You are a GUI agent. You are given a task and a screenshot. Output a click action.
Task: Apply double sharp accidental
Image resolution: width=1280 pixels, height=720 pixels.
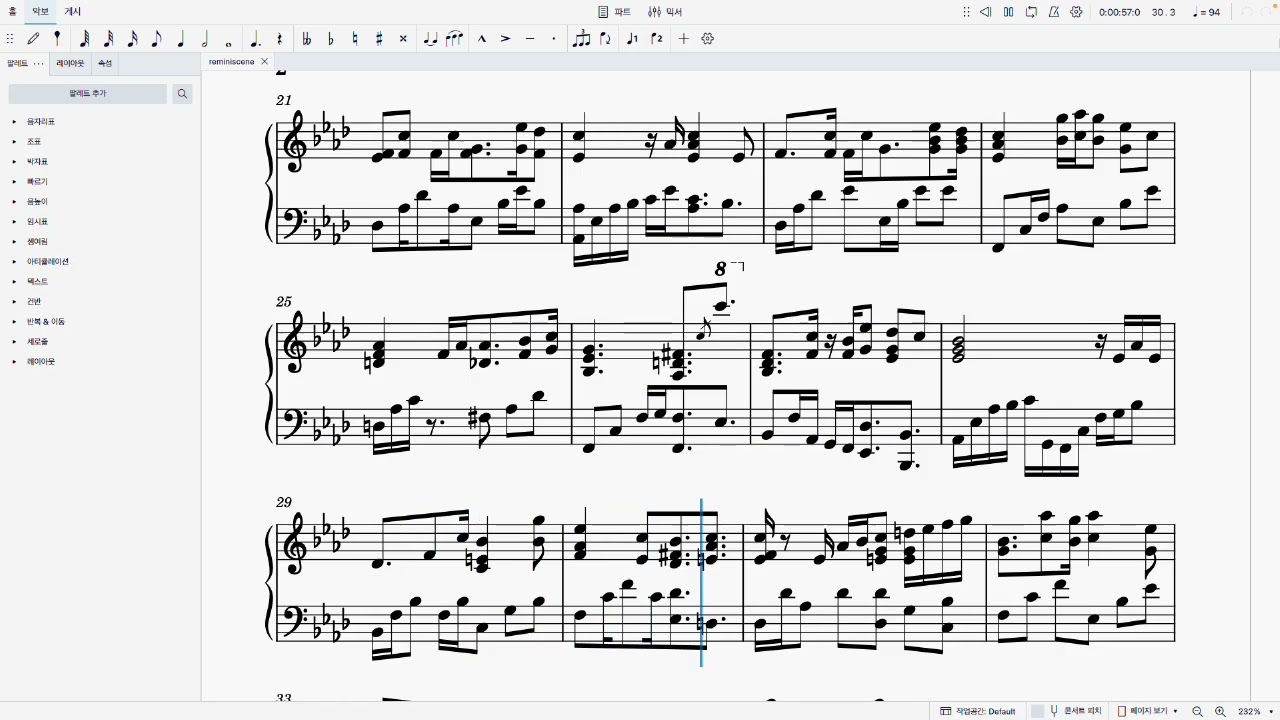pos(403,39)
